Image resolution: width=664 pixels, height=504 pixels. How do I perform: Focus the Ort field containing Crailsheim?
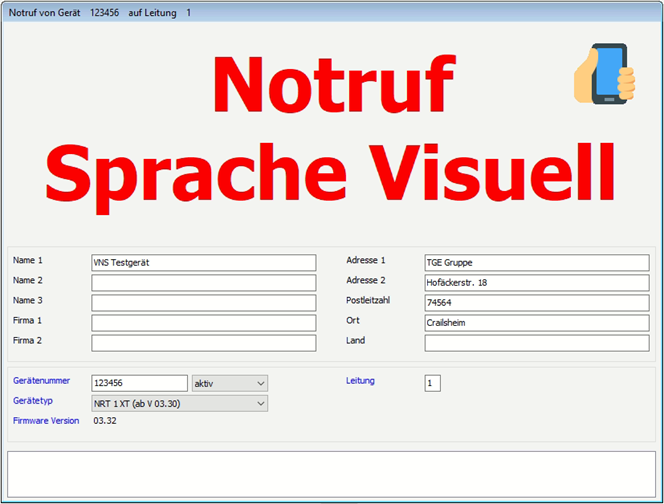pos(536,323)
